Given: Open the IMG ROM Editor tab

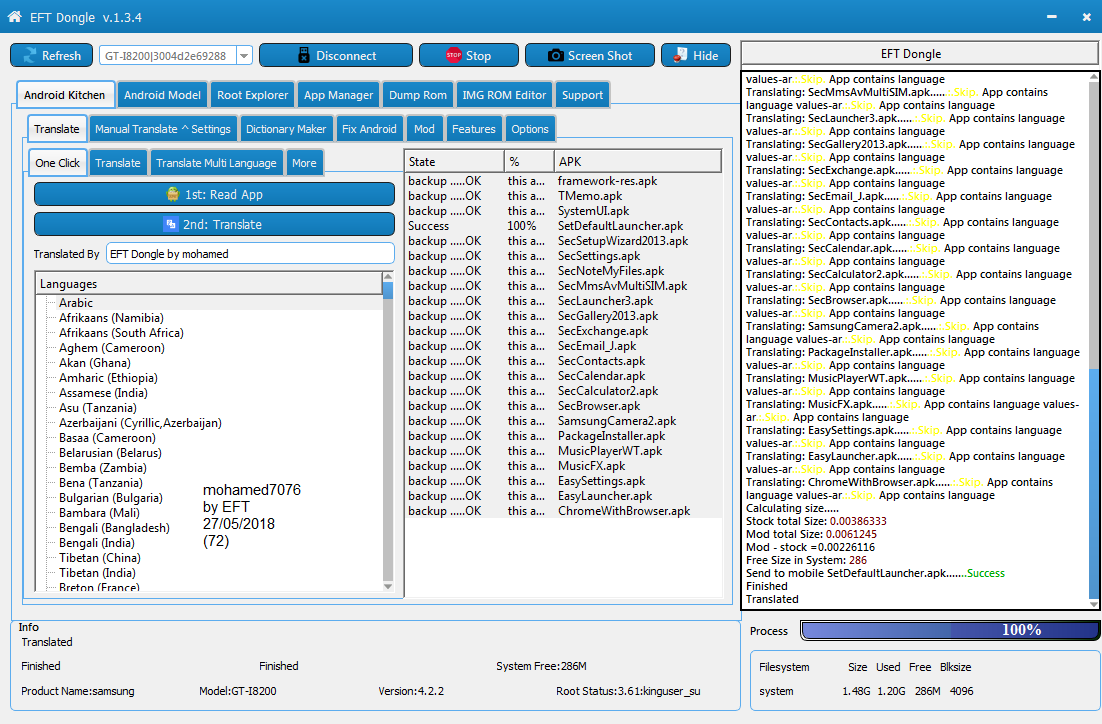Looking at the screenshot, I should (x=504, y=95).
